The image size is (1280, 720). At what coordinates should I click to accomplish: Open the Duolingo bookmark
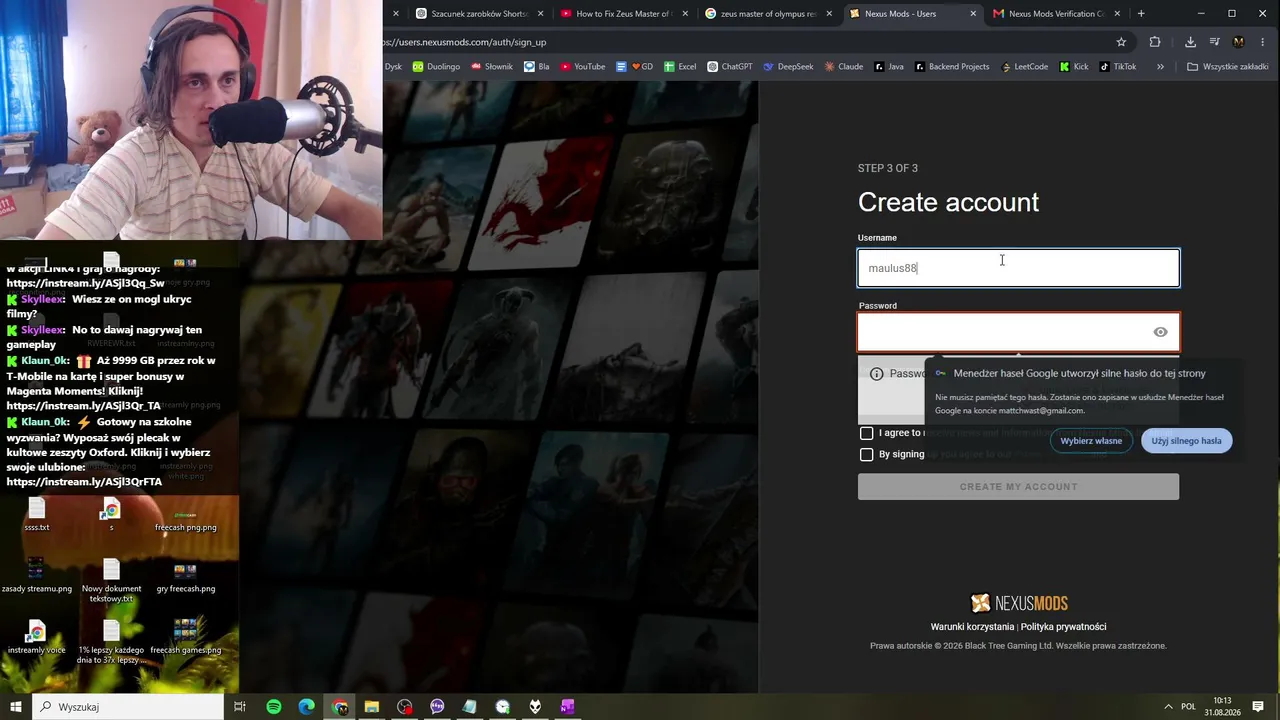coord(436,67)
